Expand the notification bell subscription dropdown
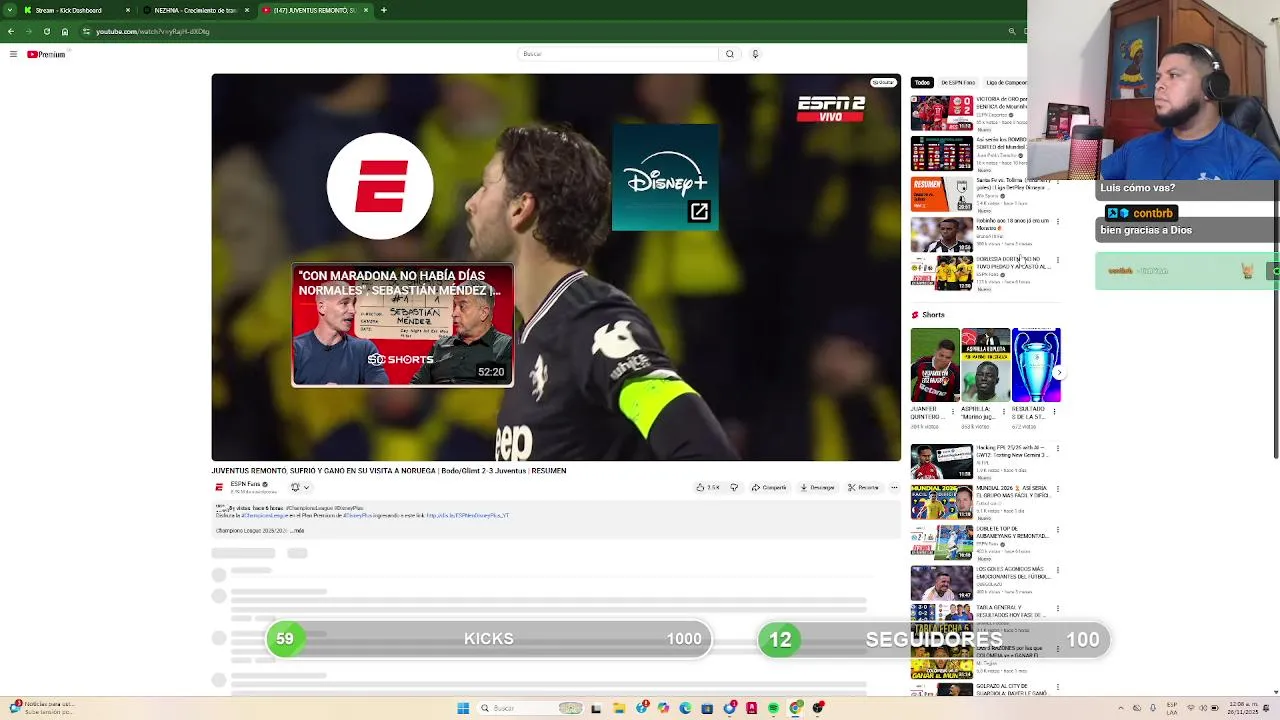Image resolution: width=1280 pixels, height=720 pixels. tap(299, 487)
